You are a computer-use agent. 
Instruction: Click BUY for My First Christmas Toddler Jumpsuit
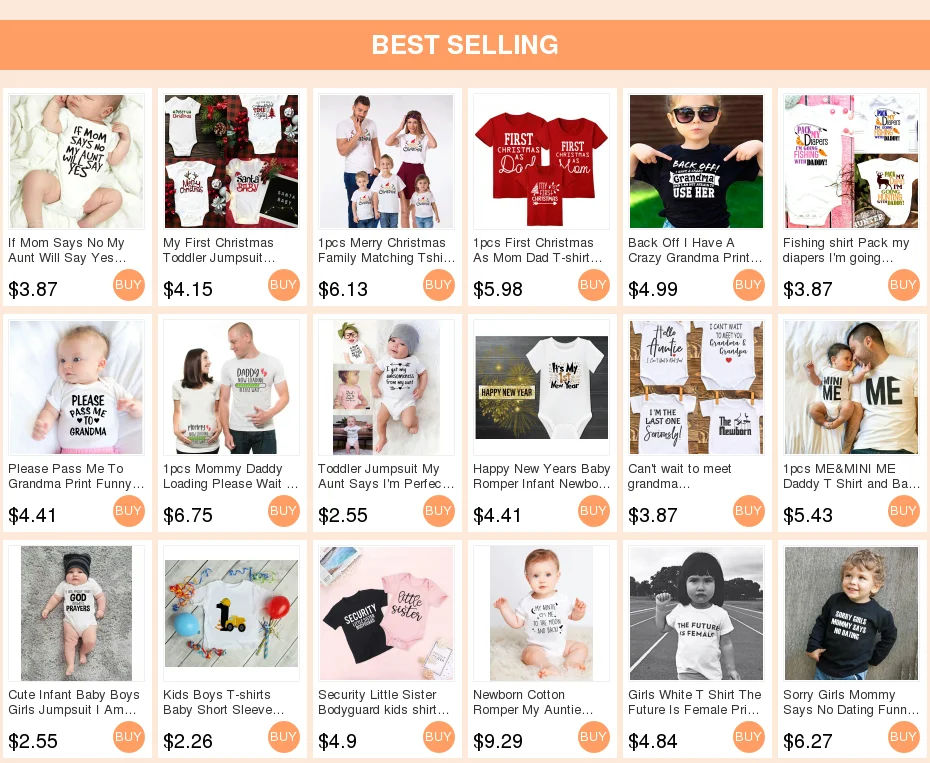(284, 285)
